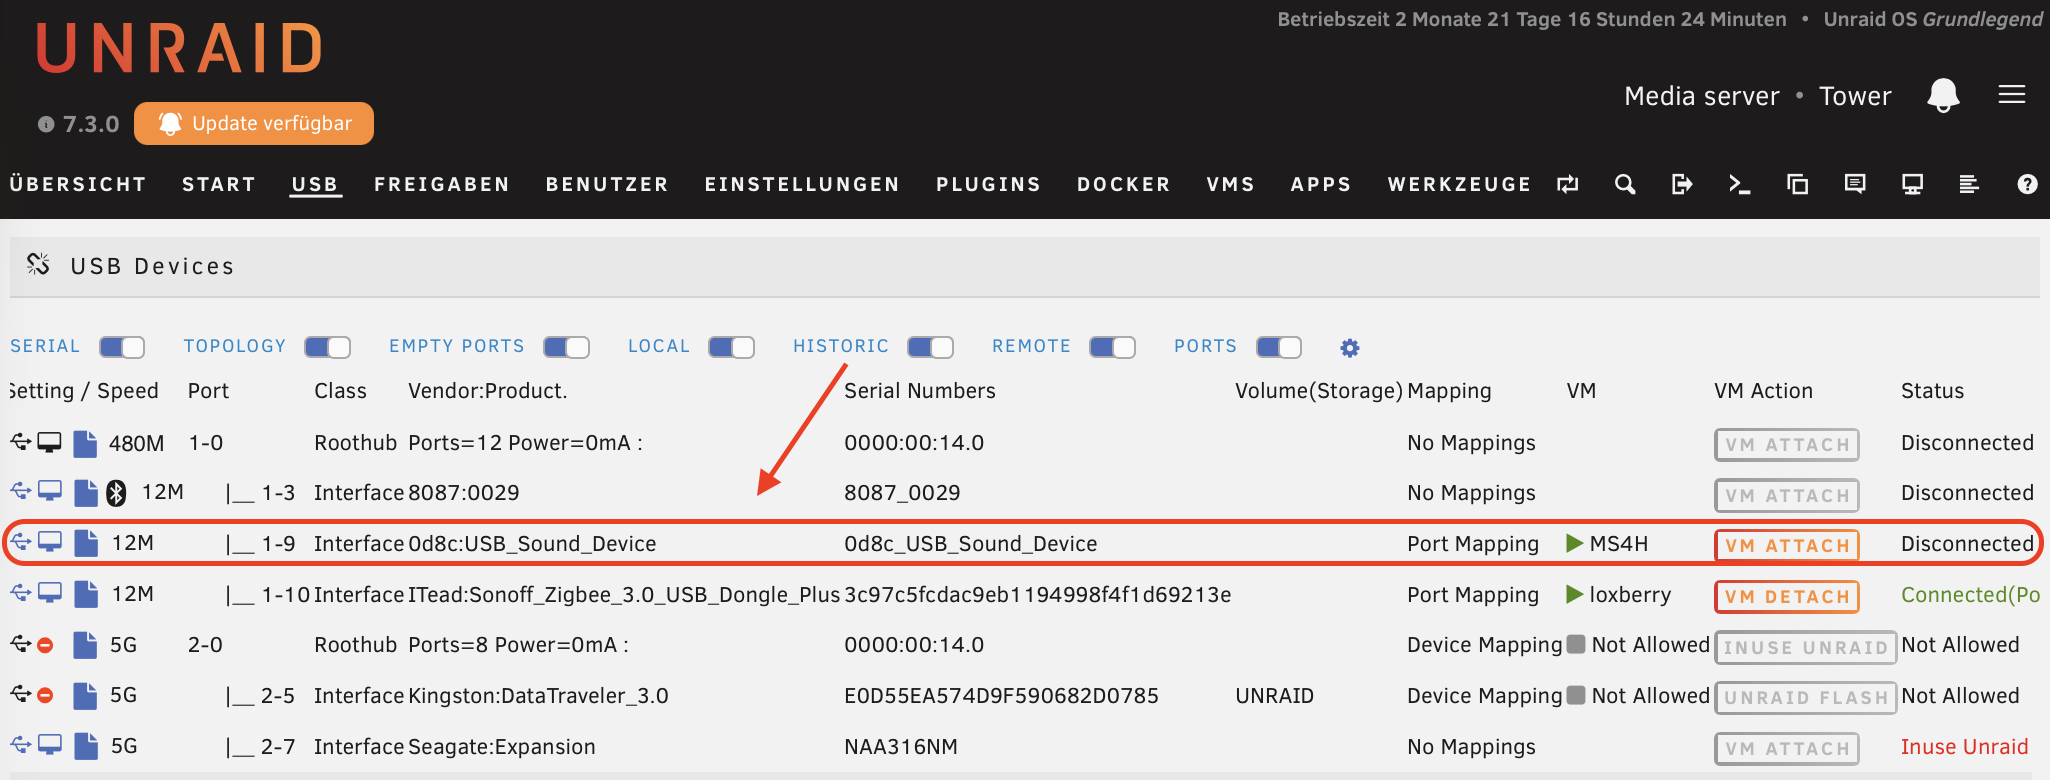
Task: Click the Serial Numbers column header
Action: click(x=920, y=391)
